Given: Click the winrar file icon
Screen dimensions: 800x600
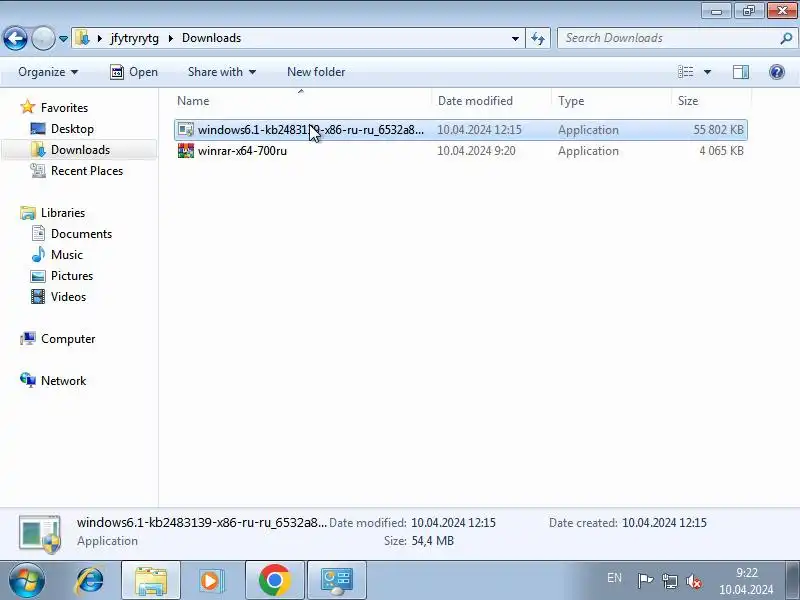Looking at the screenshot, I should 186,151.
